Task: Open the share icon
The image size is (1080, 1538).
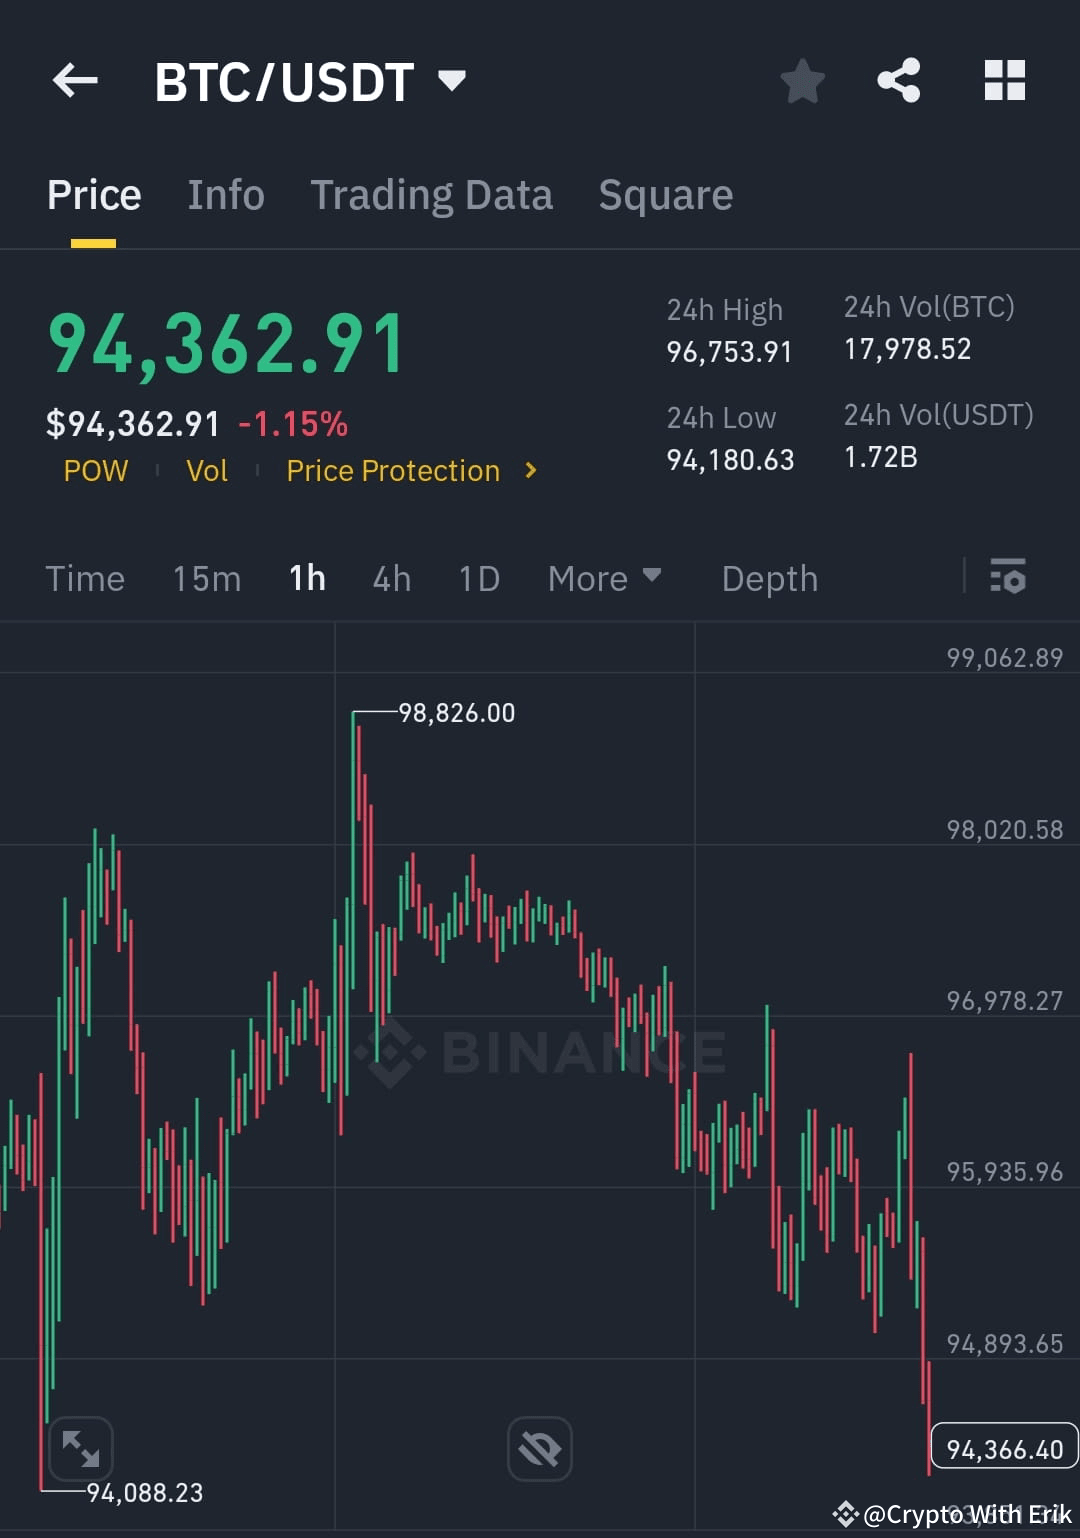Action: (898, 81)
